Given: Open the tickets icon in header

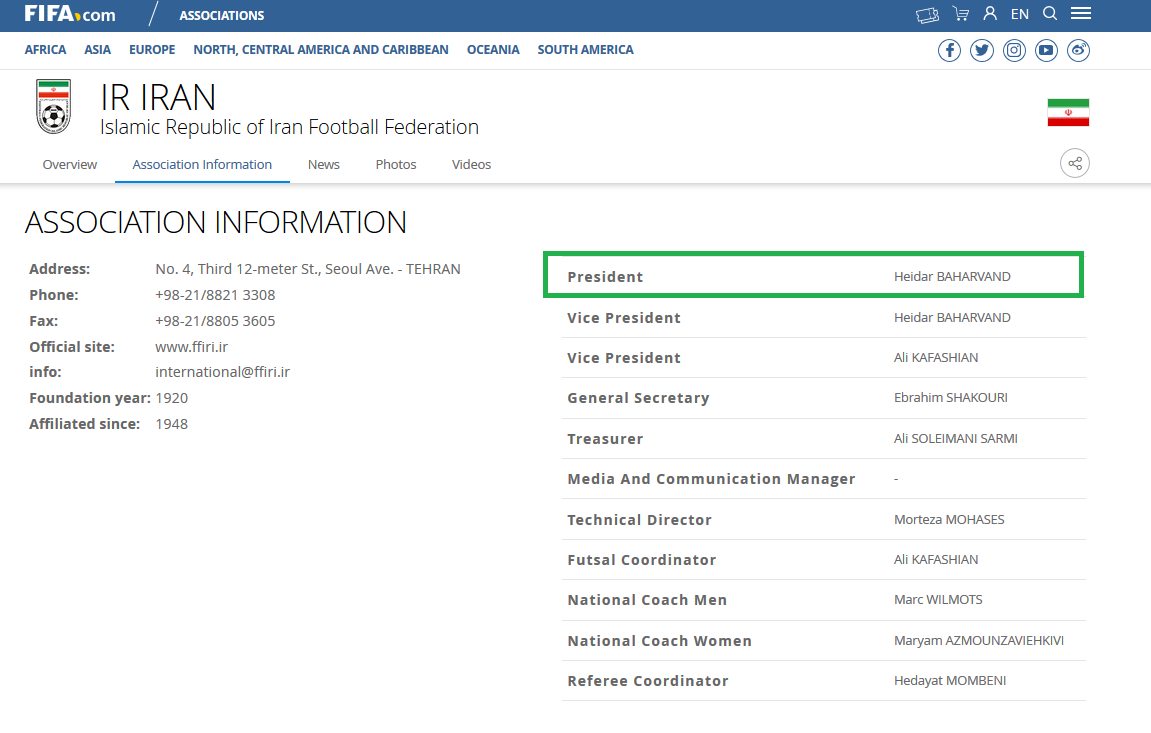Looking at the screenshot, I should click(x=927, y=15).
